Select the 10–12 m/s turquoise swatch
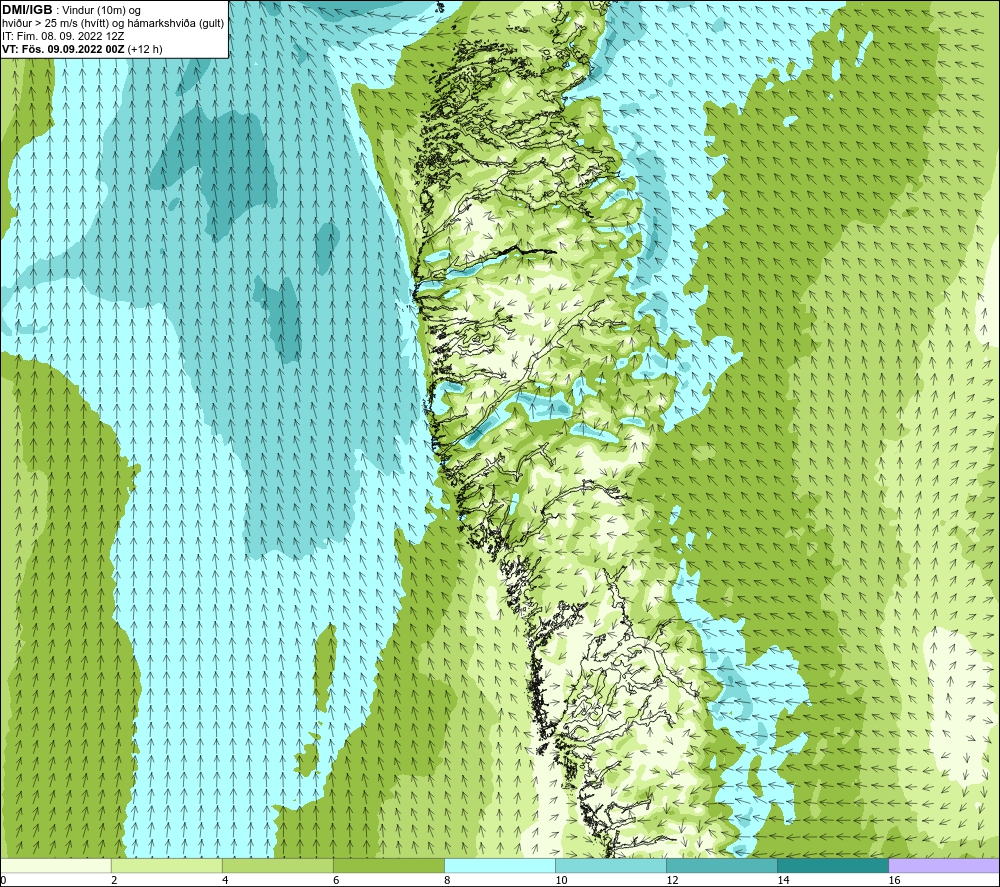Screen dimensions: 1000x887 [610, 865]
